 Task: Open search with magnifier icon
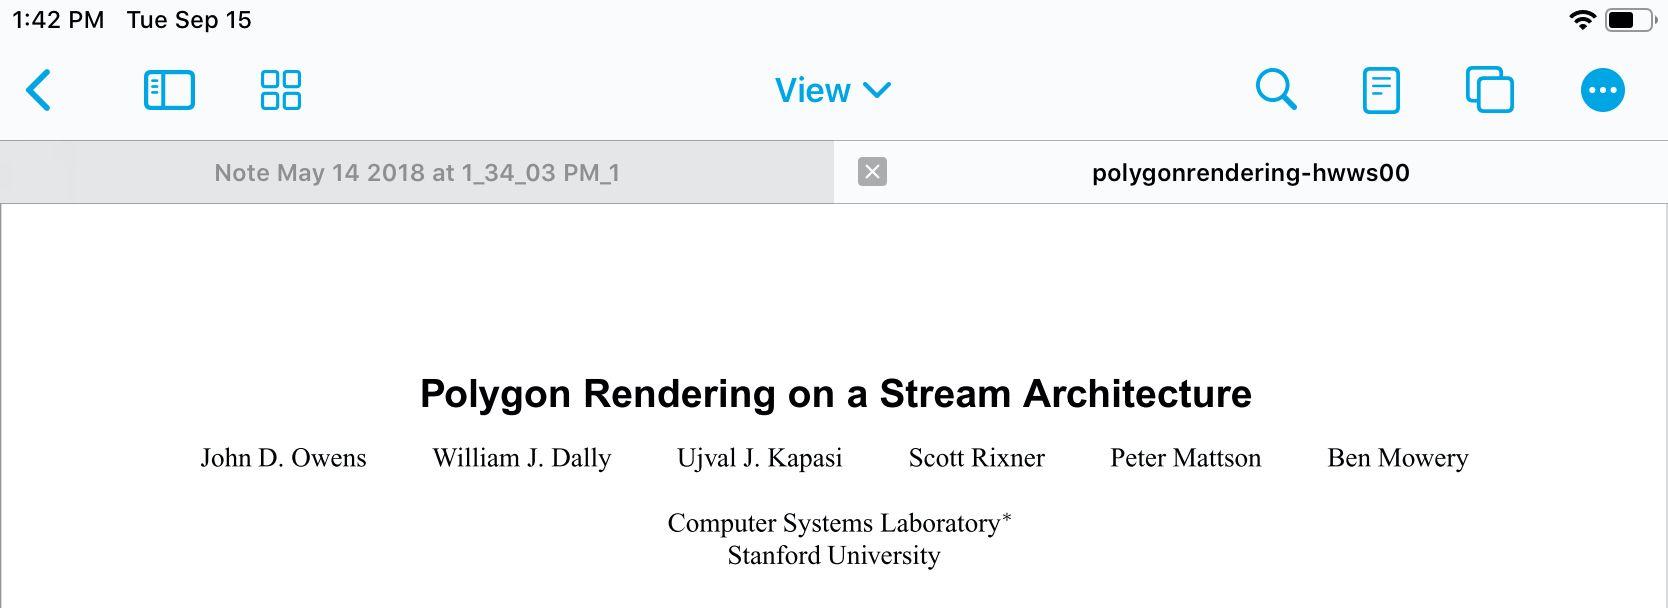[x=1275, y=90]
